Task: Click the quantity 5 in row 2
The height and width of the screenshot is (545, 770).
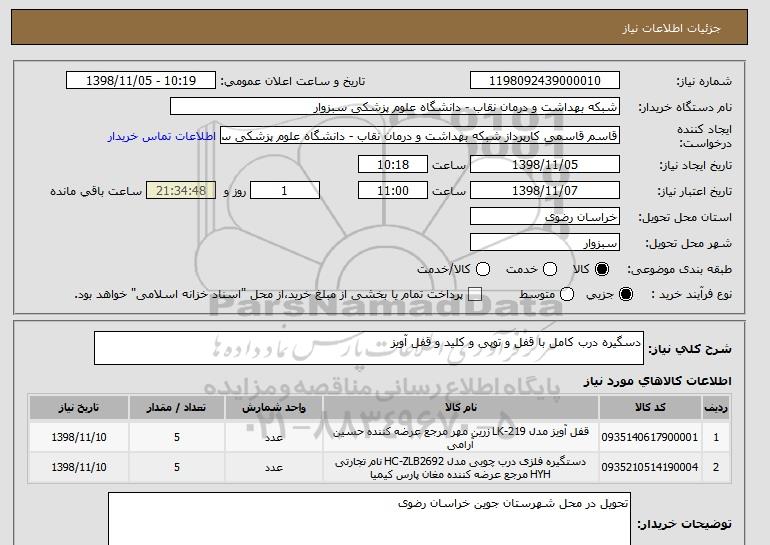Action: 177,467
